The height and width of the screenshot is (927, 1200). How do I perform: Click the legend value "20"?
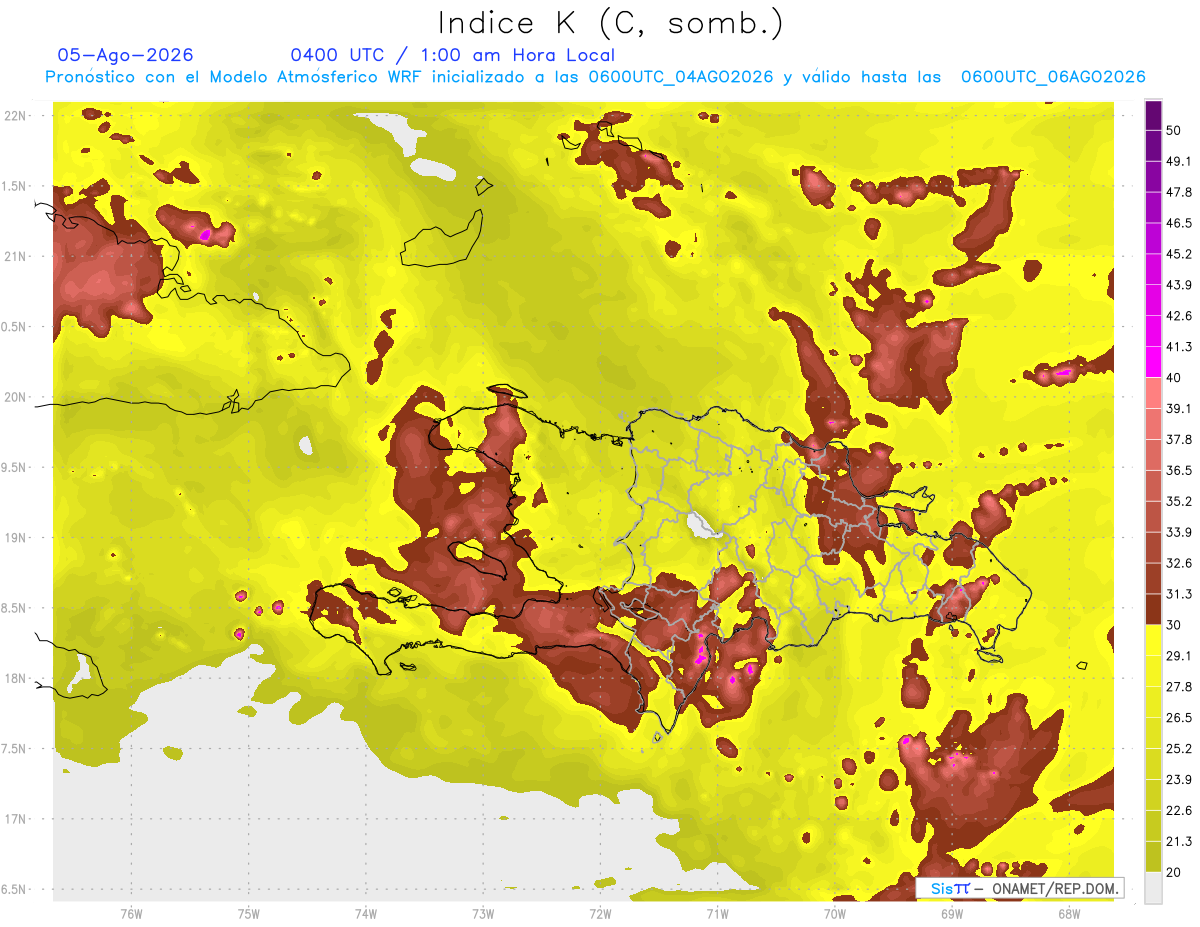click(1173, 872)
